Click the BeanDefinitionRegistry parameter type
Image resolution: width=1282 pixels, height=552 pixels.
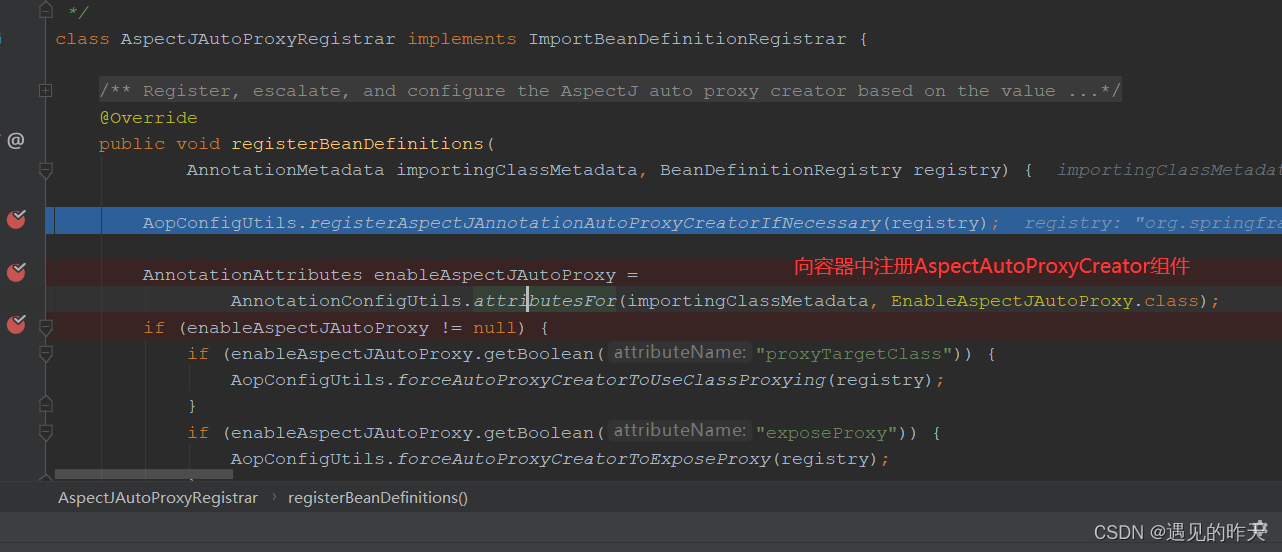780,170
